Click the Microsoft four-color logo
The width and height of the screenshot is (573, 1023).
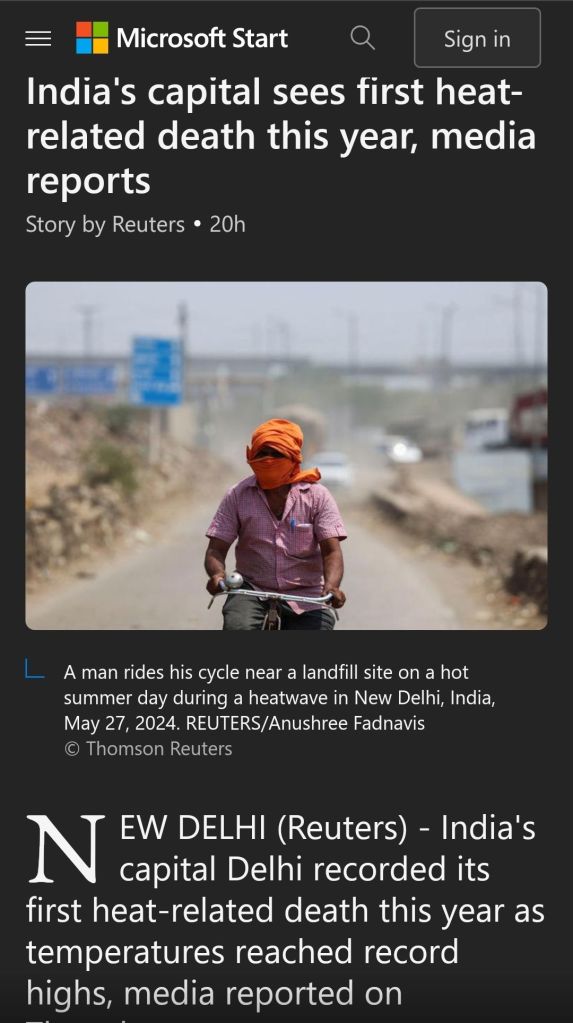coord(92,38)
